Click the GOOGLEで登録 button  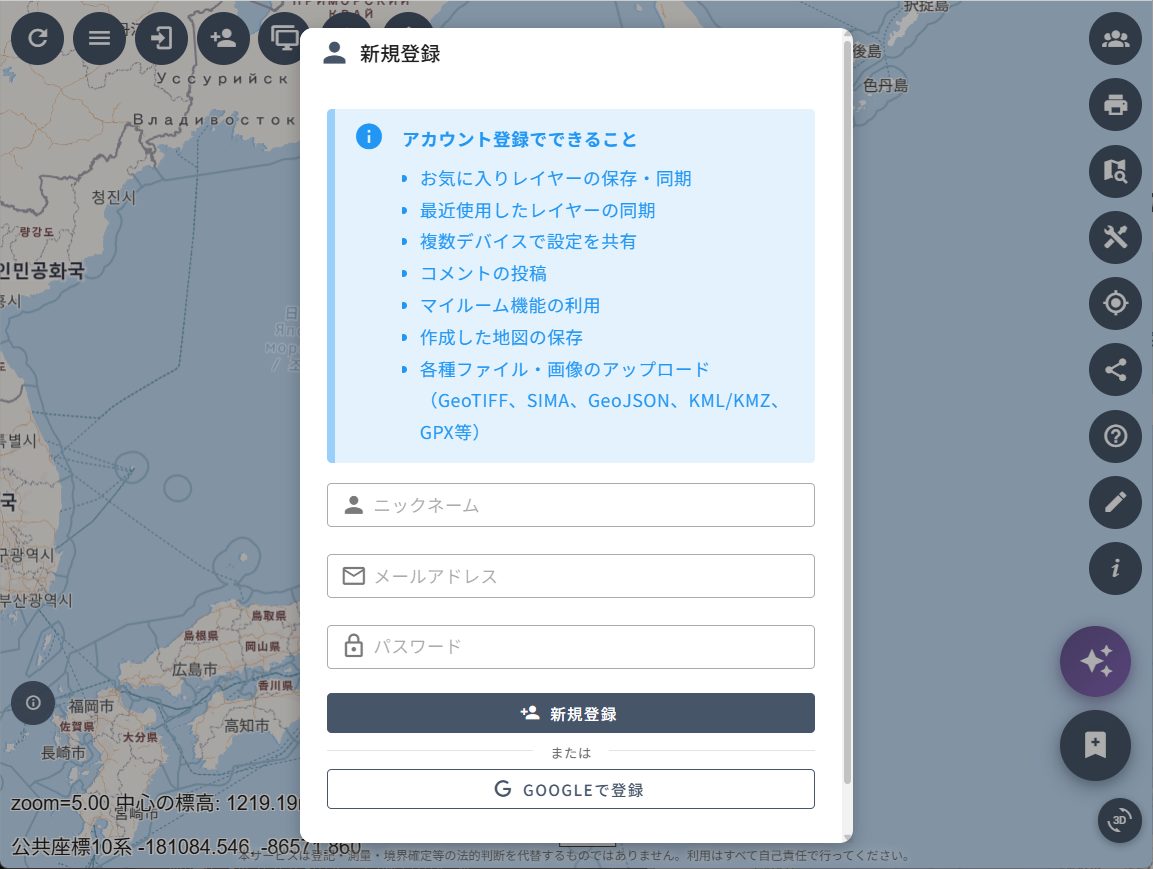(x=570, y=789)
